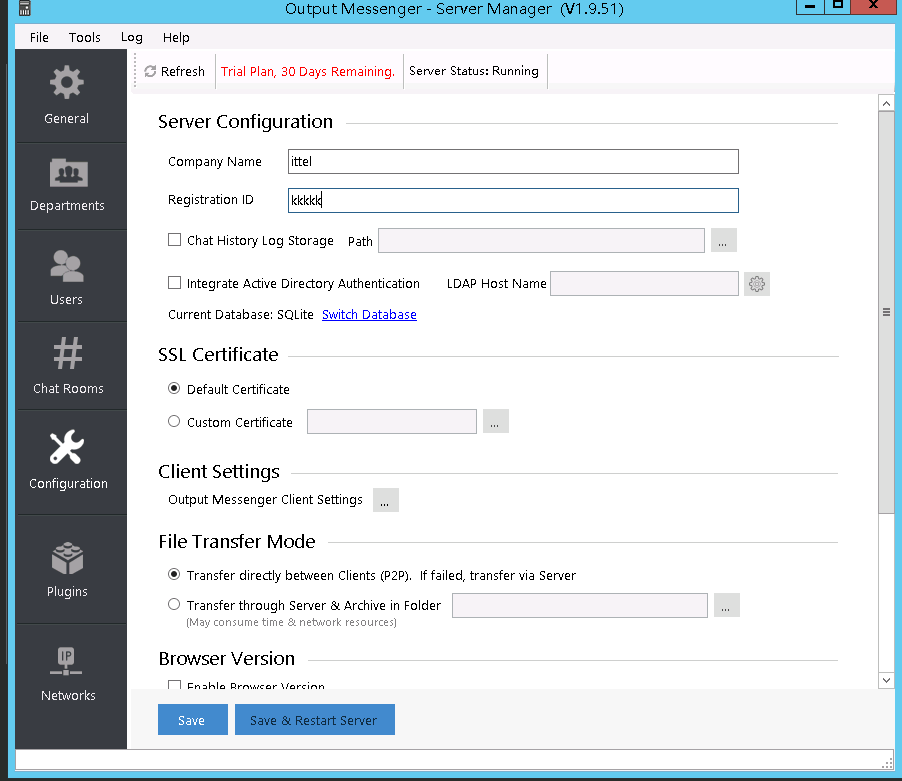Open the Configuration wrench icon
Viewport: 902px width, 781px height.
pyautogui.click(x=67, y=447)
